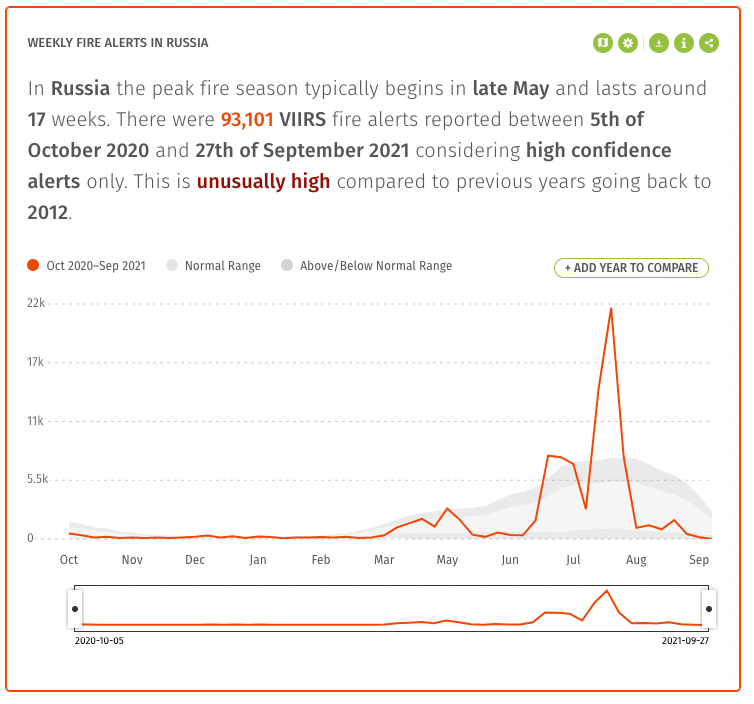
Task: Open the widget info icon
Action: (x=684, y=43)
